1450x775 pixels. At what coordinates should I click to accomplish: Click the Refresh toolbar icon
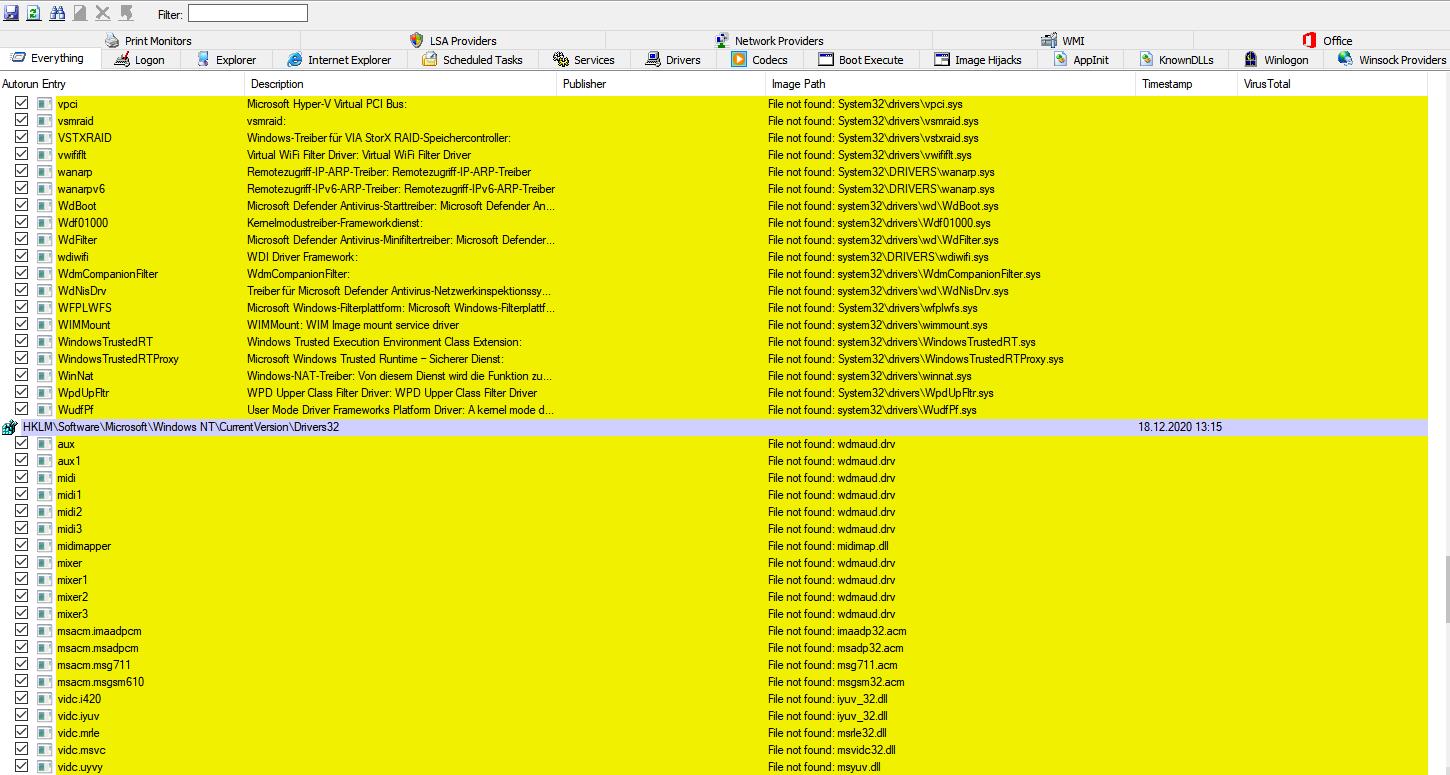[x=33, y=13]
